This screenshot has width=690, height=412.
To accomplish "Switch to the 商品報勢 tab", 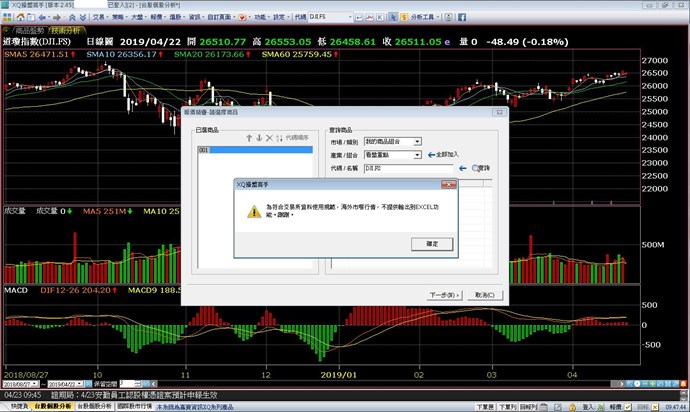I will [x=24, y=30].
